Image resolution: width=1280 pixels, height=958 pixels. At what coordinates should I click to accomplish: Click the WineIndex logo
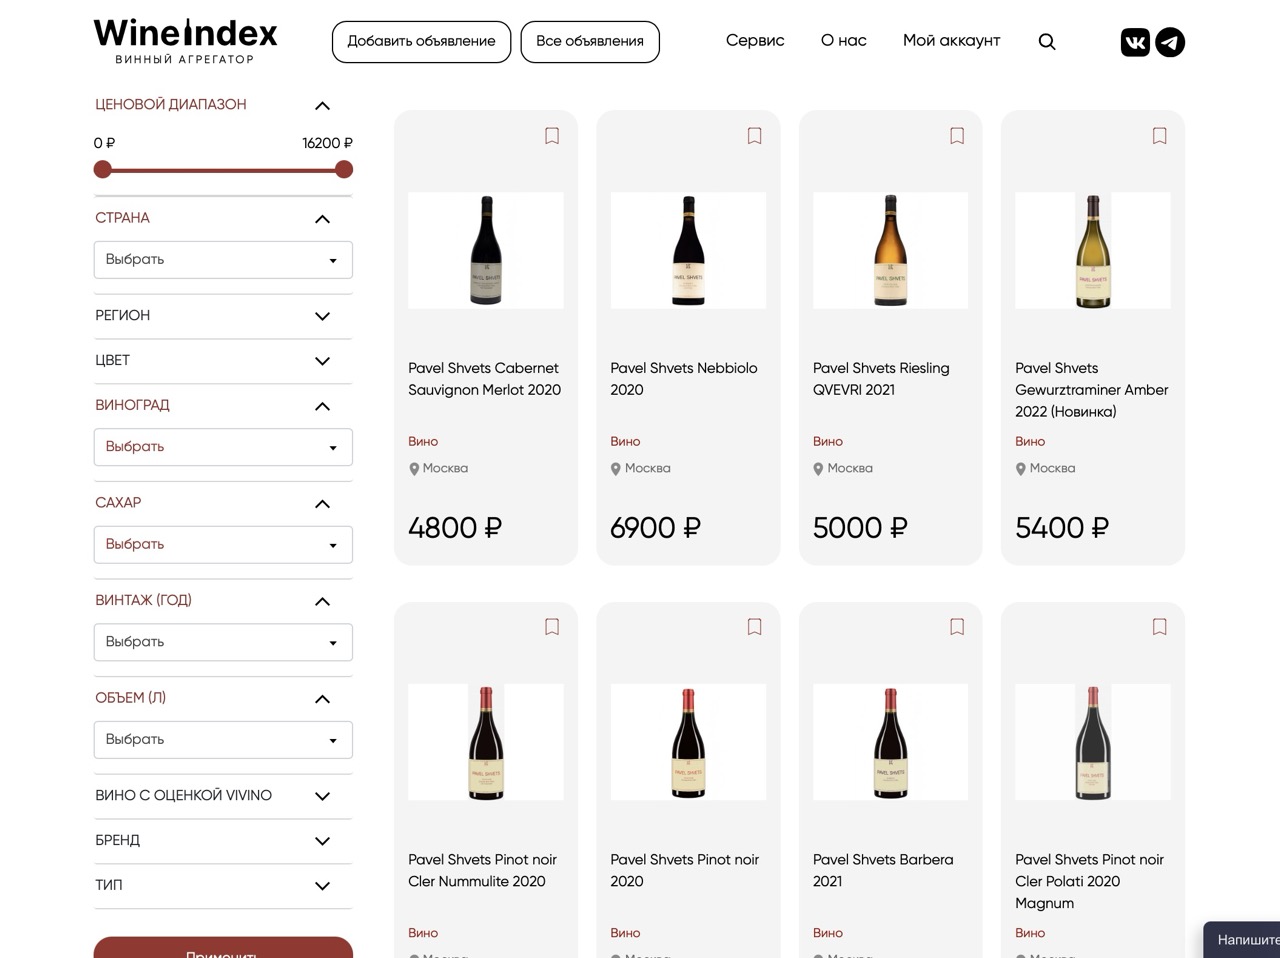[186, 41]
